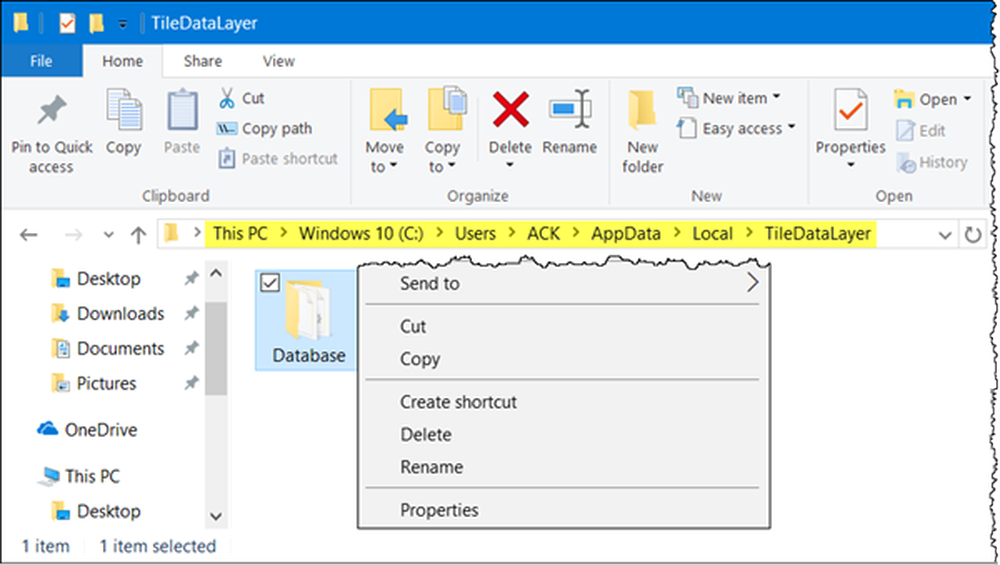Switch to the View tab

click(x=279, y=61)
